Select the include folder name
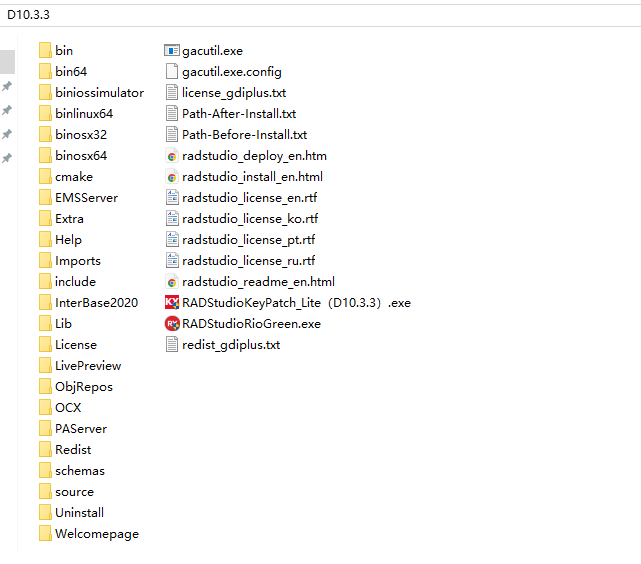Viewport: 641px width, 564px height. (75, 282)
